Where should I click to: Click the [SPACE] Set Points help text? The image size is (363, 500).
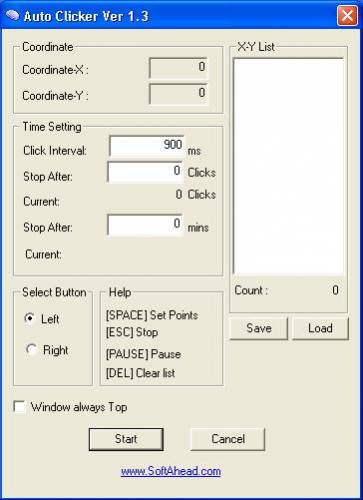pos(152,315)
